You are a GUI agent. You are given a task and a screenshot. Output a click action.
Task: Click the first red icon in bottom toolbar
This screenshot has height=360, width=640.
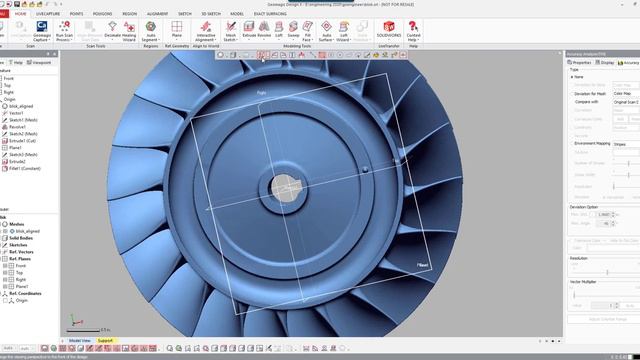(x=44, y=348)
